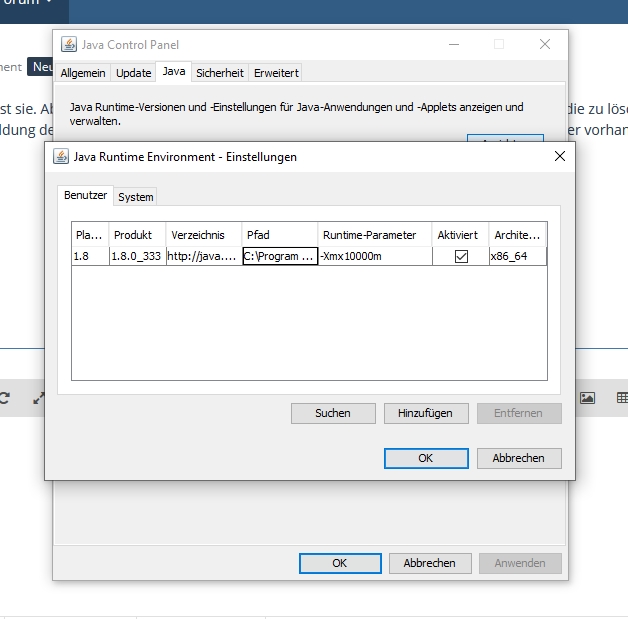Click the Suchen button
The height and width of the screenshot is (619, 628).
coord(333,413)
